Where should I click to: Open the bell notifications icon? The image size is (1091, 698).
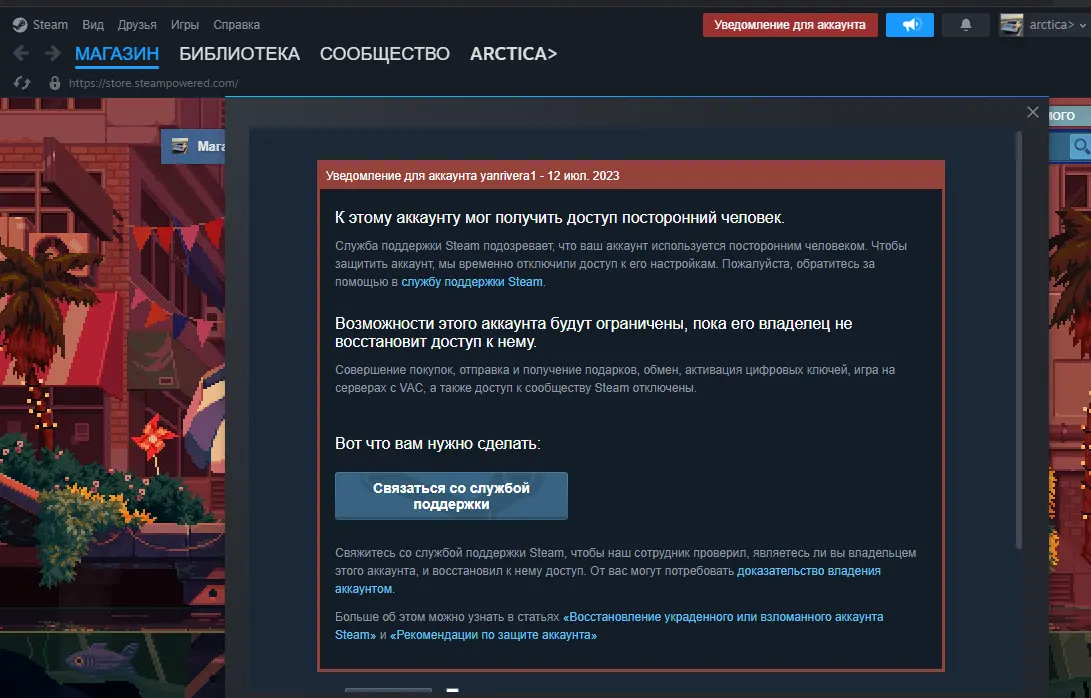click(966, 24)
